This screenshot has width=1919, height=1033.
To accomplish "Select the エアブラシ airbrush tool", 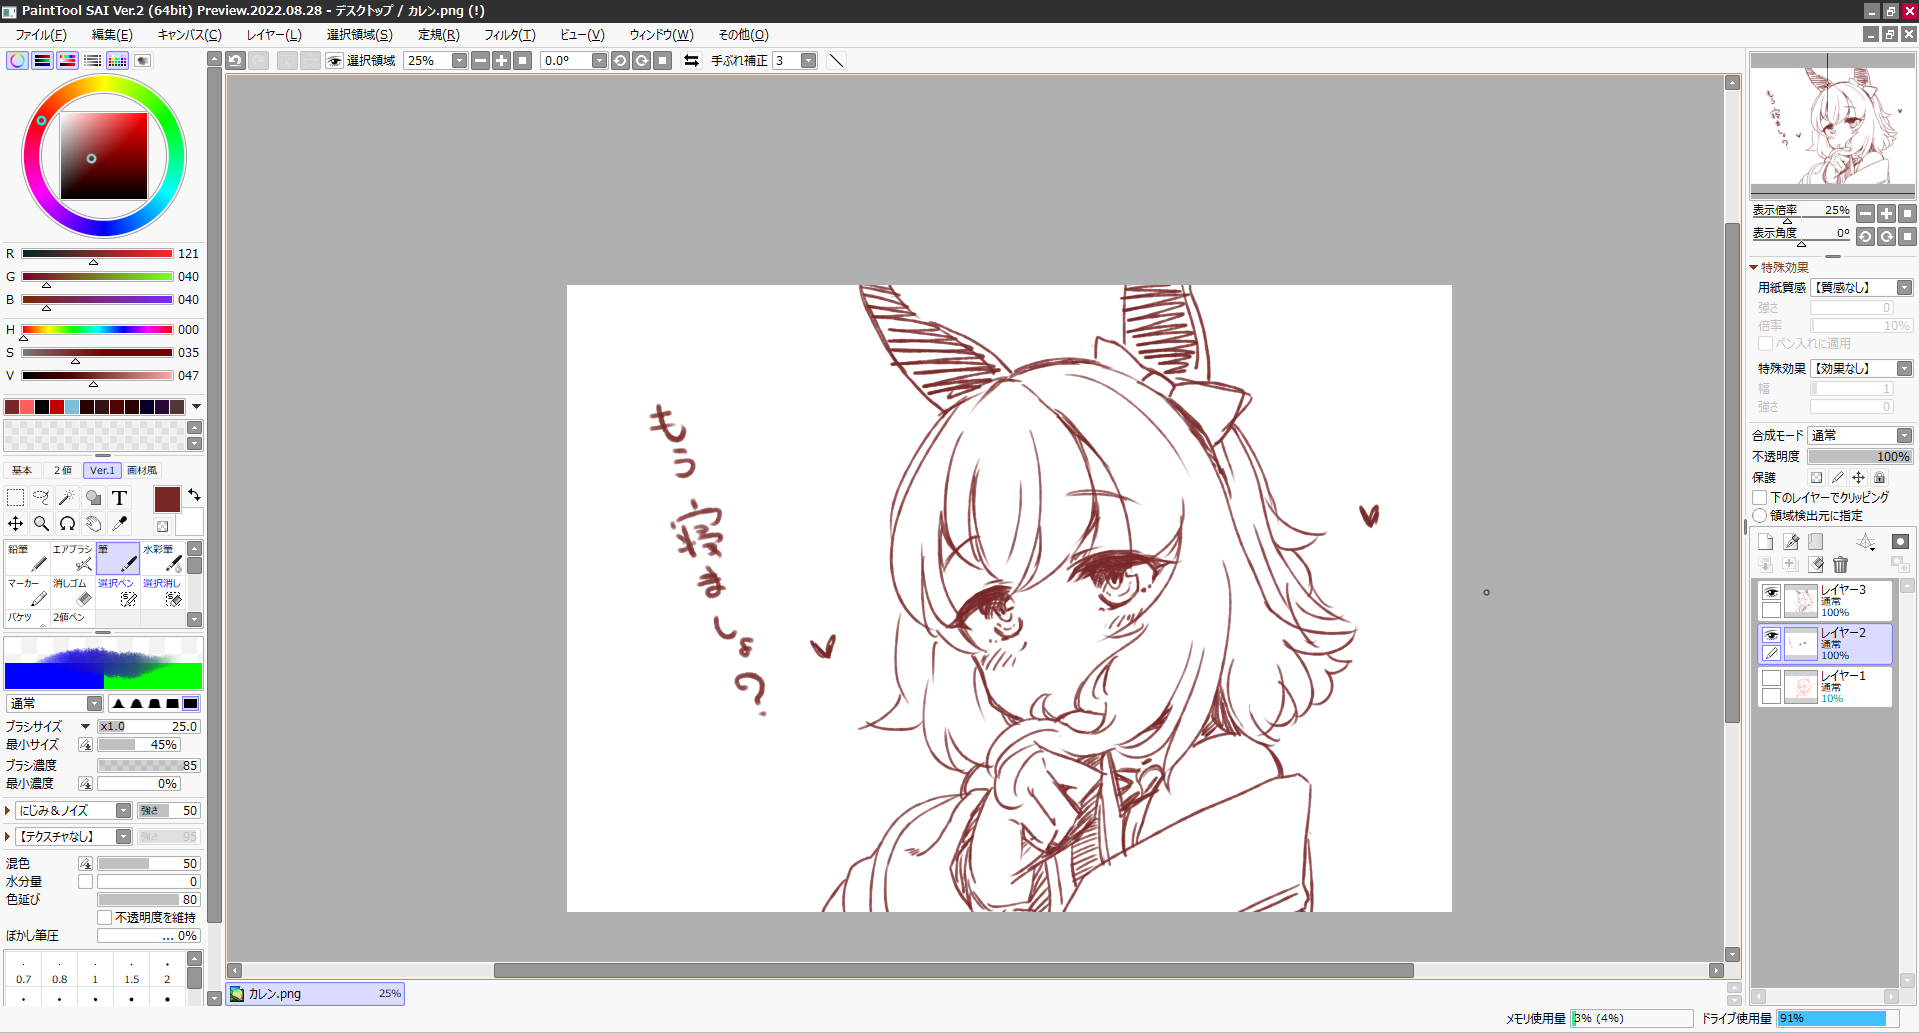I will tap(73, 558).
